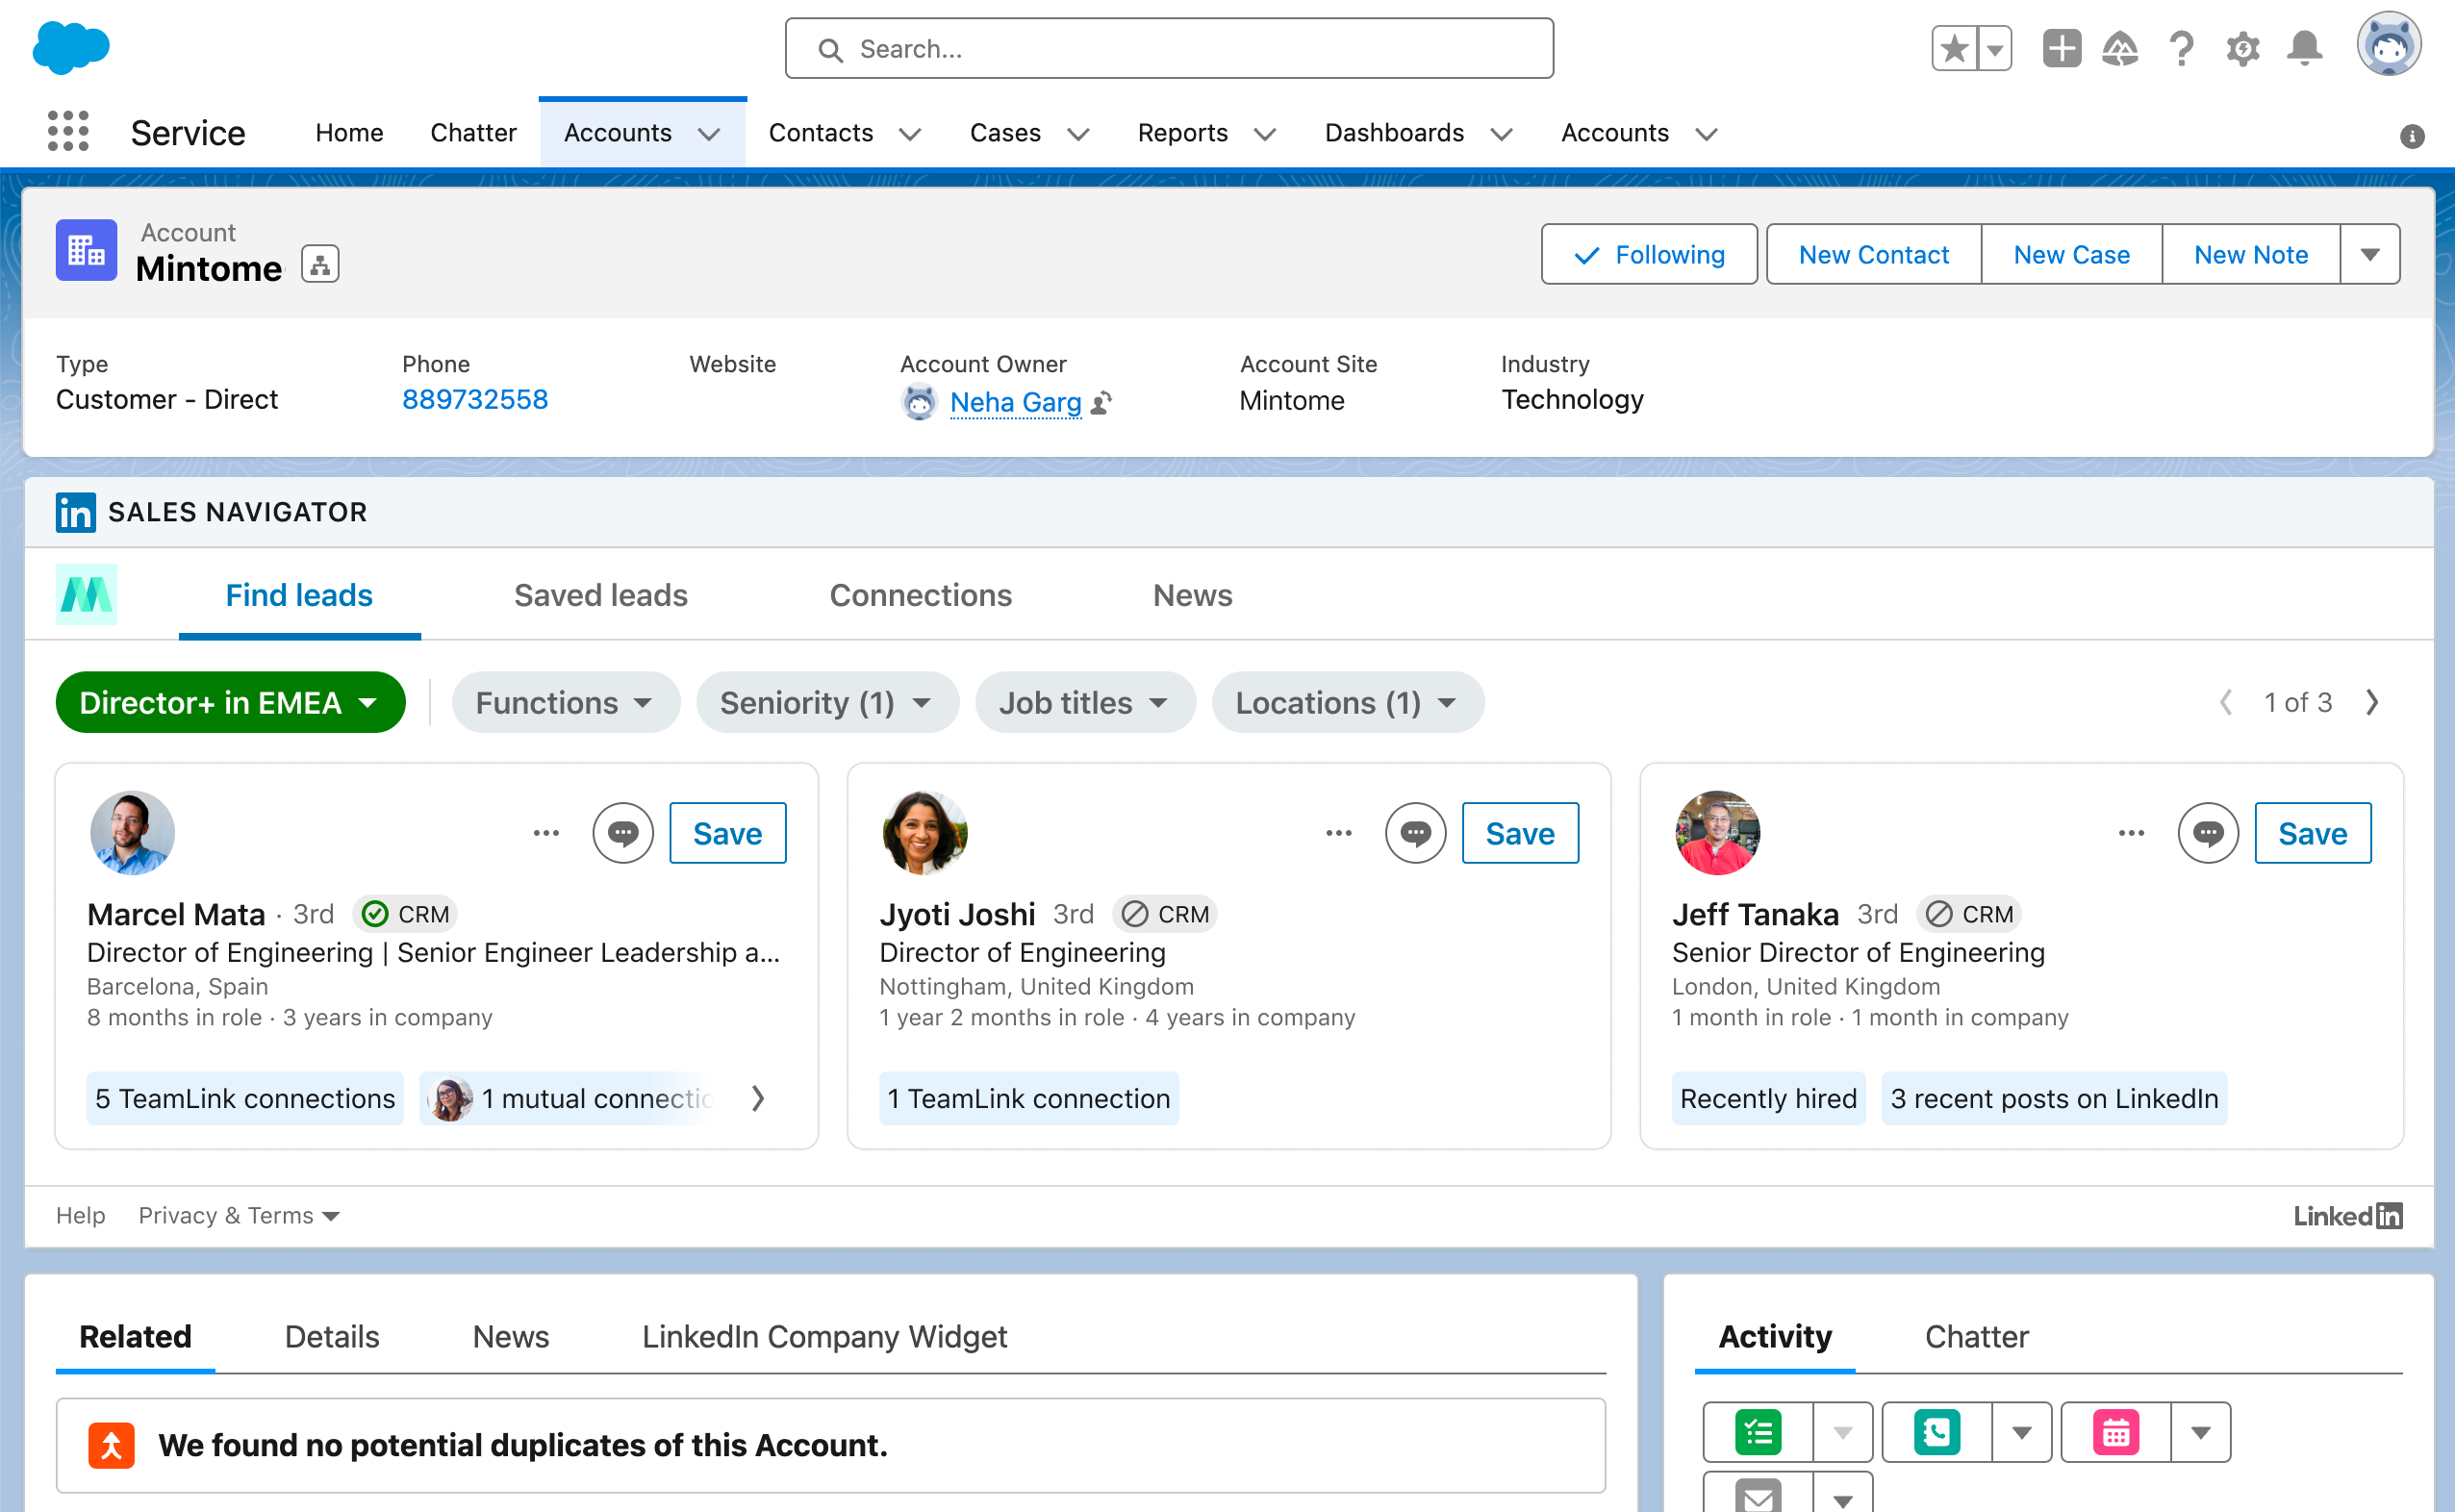The height and width of the screenshot is (1512, 2455).
Task: Click the Mintome company logo thumbnail
Action: 86,594
